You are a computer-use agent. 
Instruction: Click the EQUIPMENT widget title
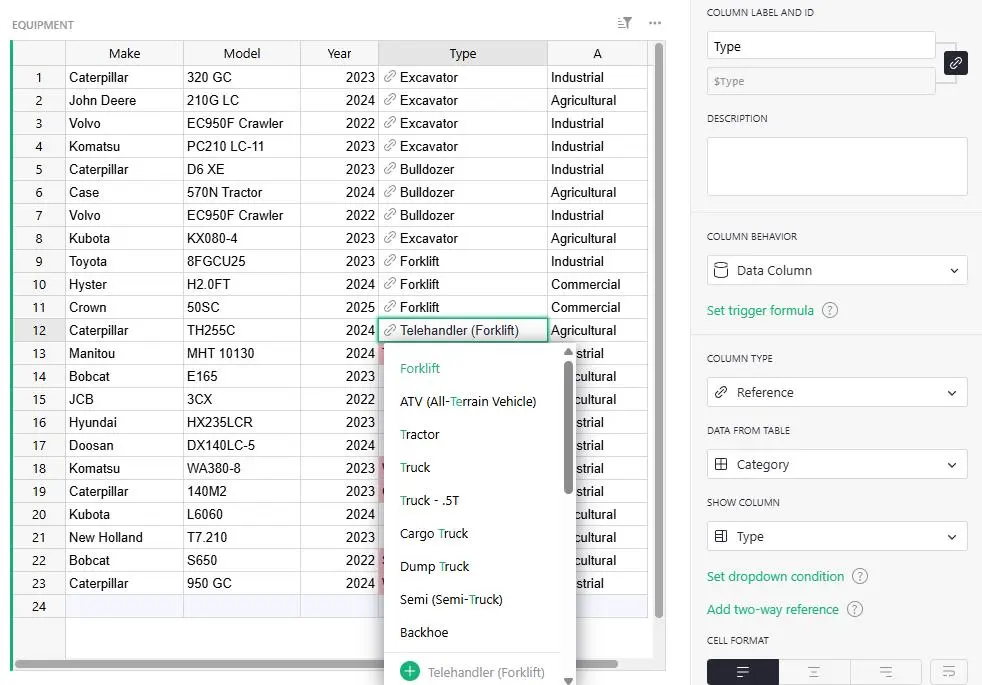(x=43, y=25)
